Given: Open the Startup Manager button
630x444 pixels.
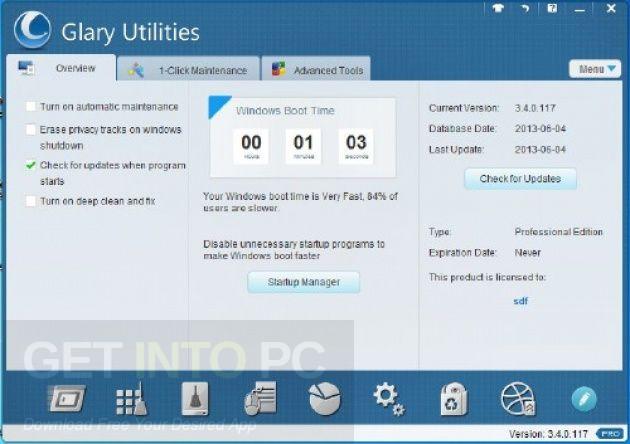Looking at the screenshot, I should (x=303, y=282).
